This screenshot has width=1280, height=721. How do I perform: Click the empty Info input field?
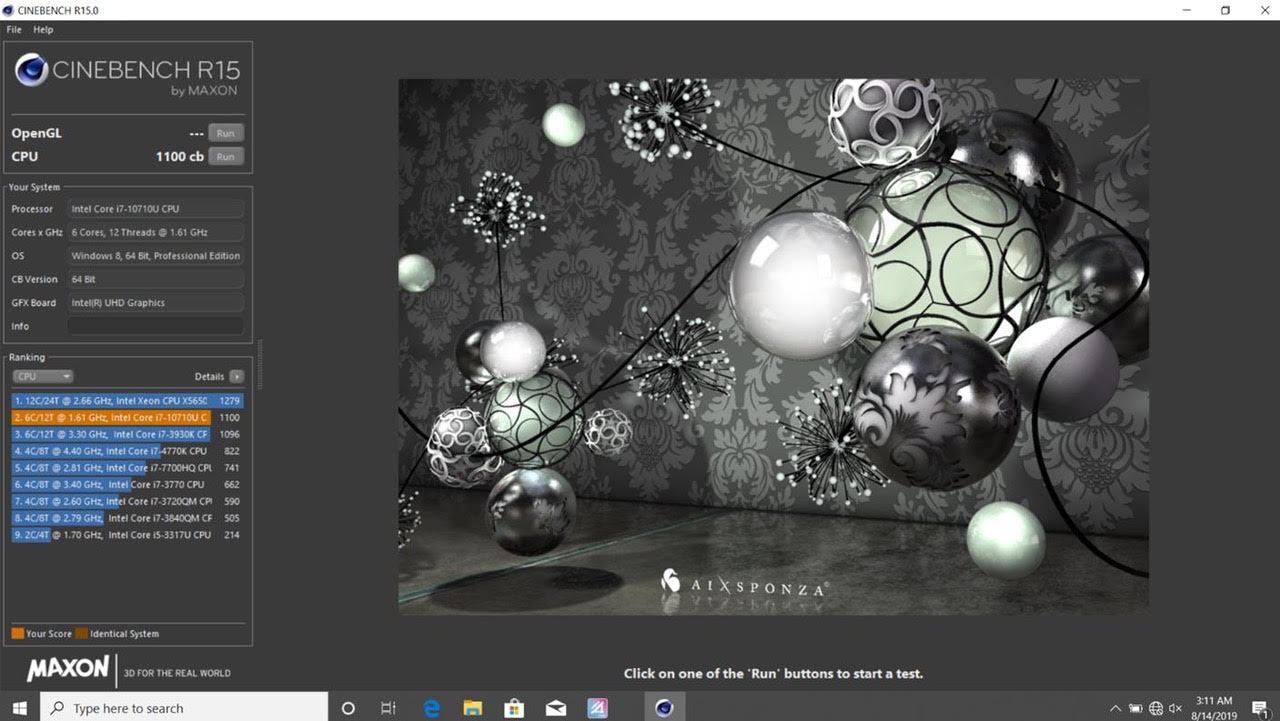[x=156, y=326]
